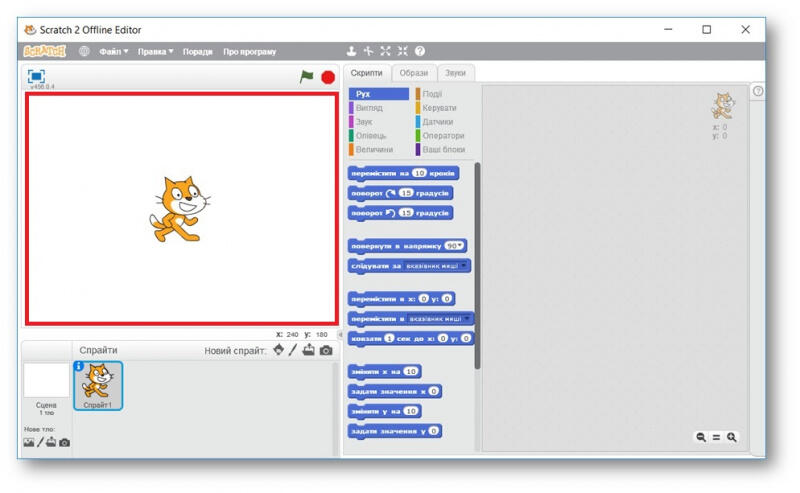Select the Рух block category
The image size is (800, 493).
pos(379,94)
